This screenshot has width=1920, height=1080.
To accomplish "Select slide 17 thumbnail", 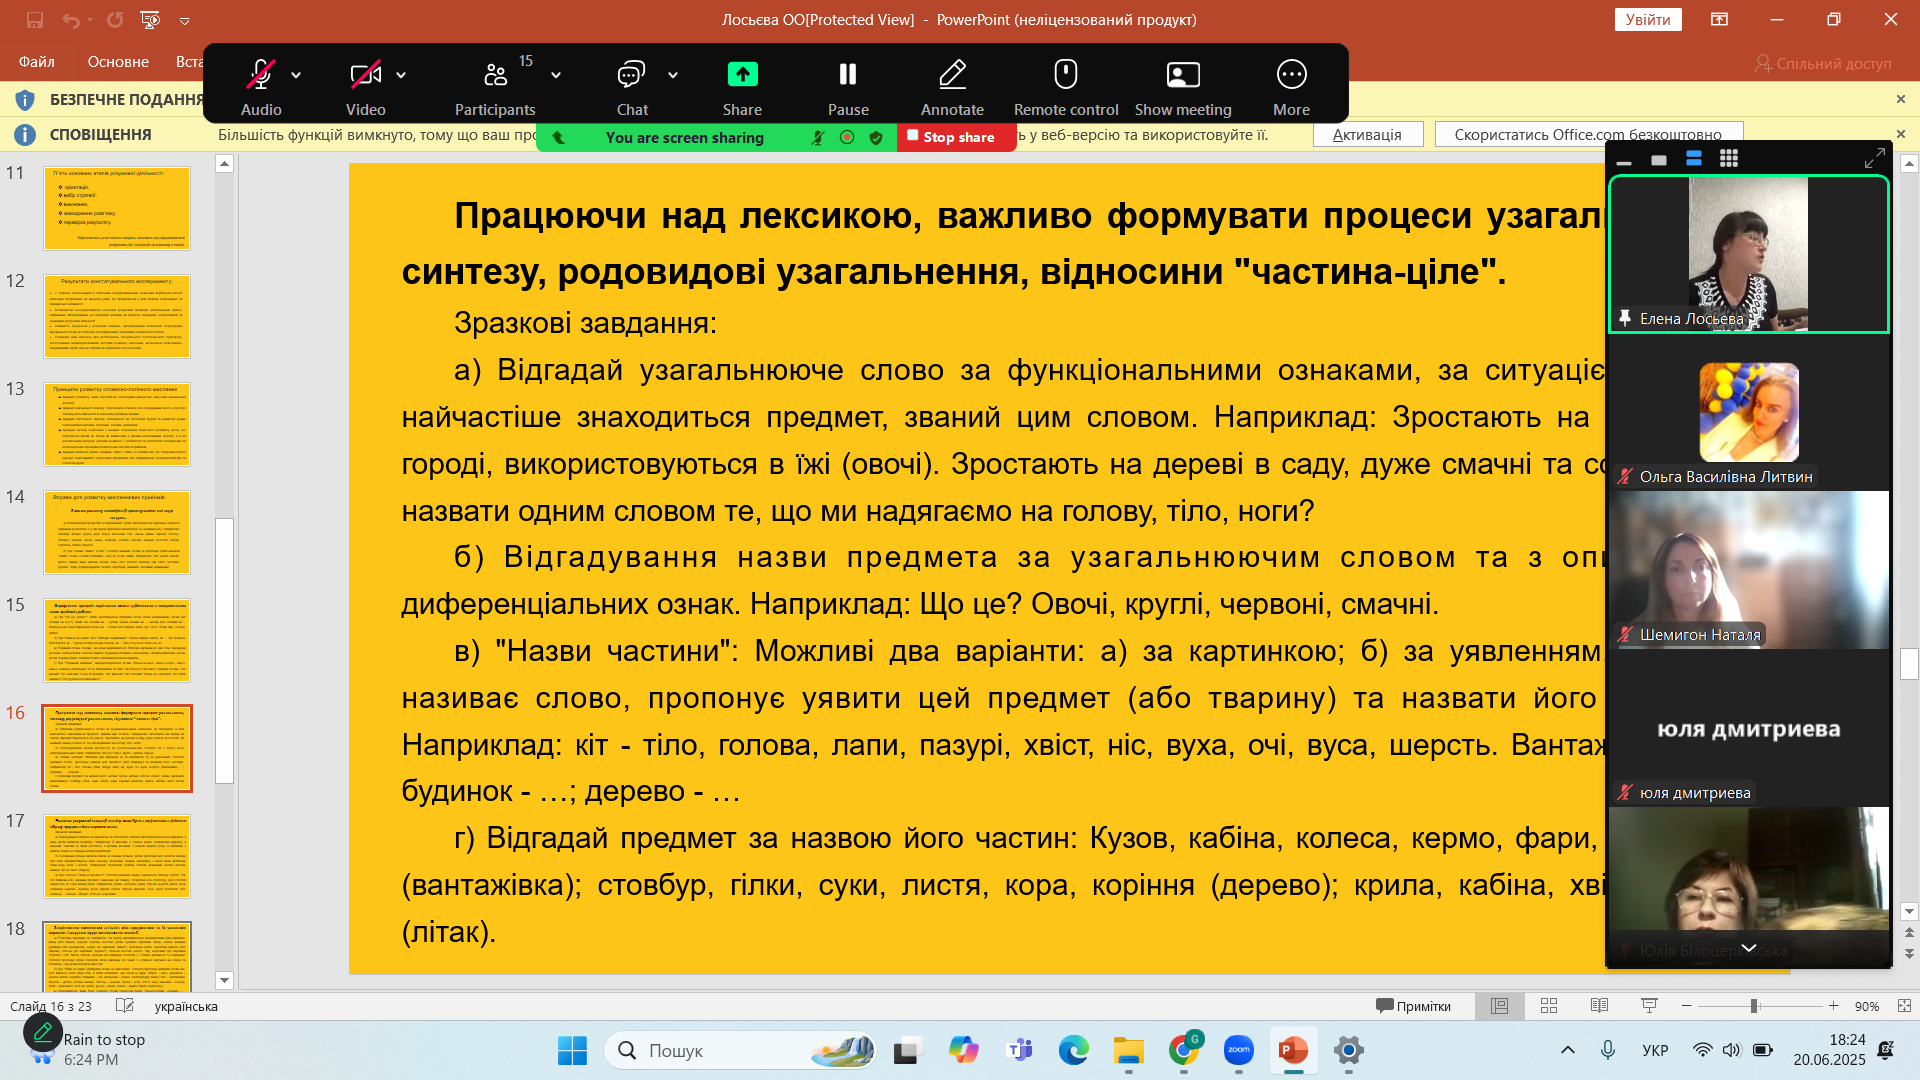I will [x=117, y=856].
